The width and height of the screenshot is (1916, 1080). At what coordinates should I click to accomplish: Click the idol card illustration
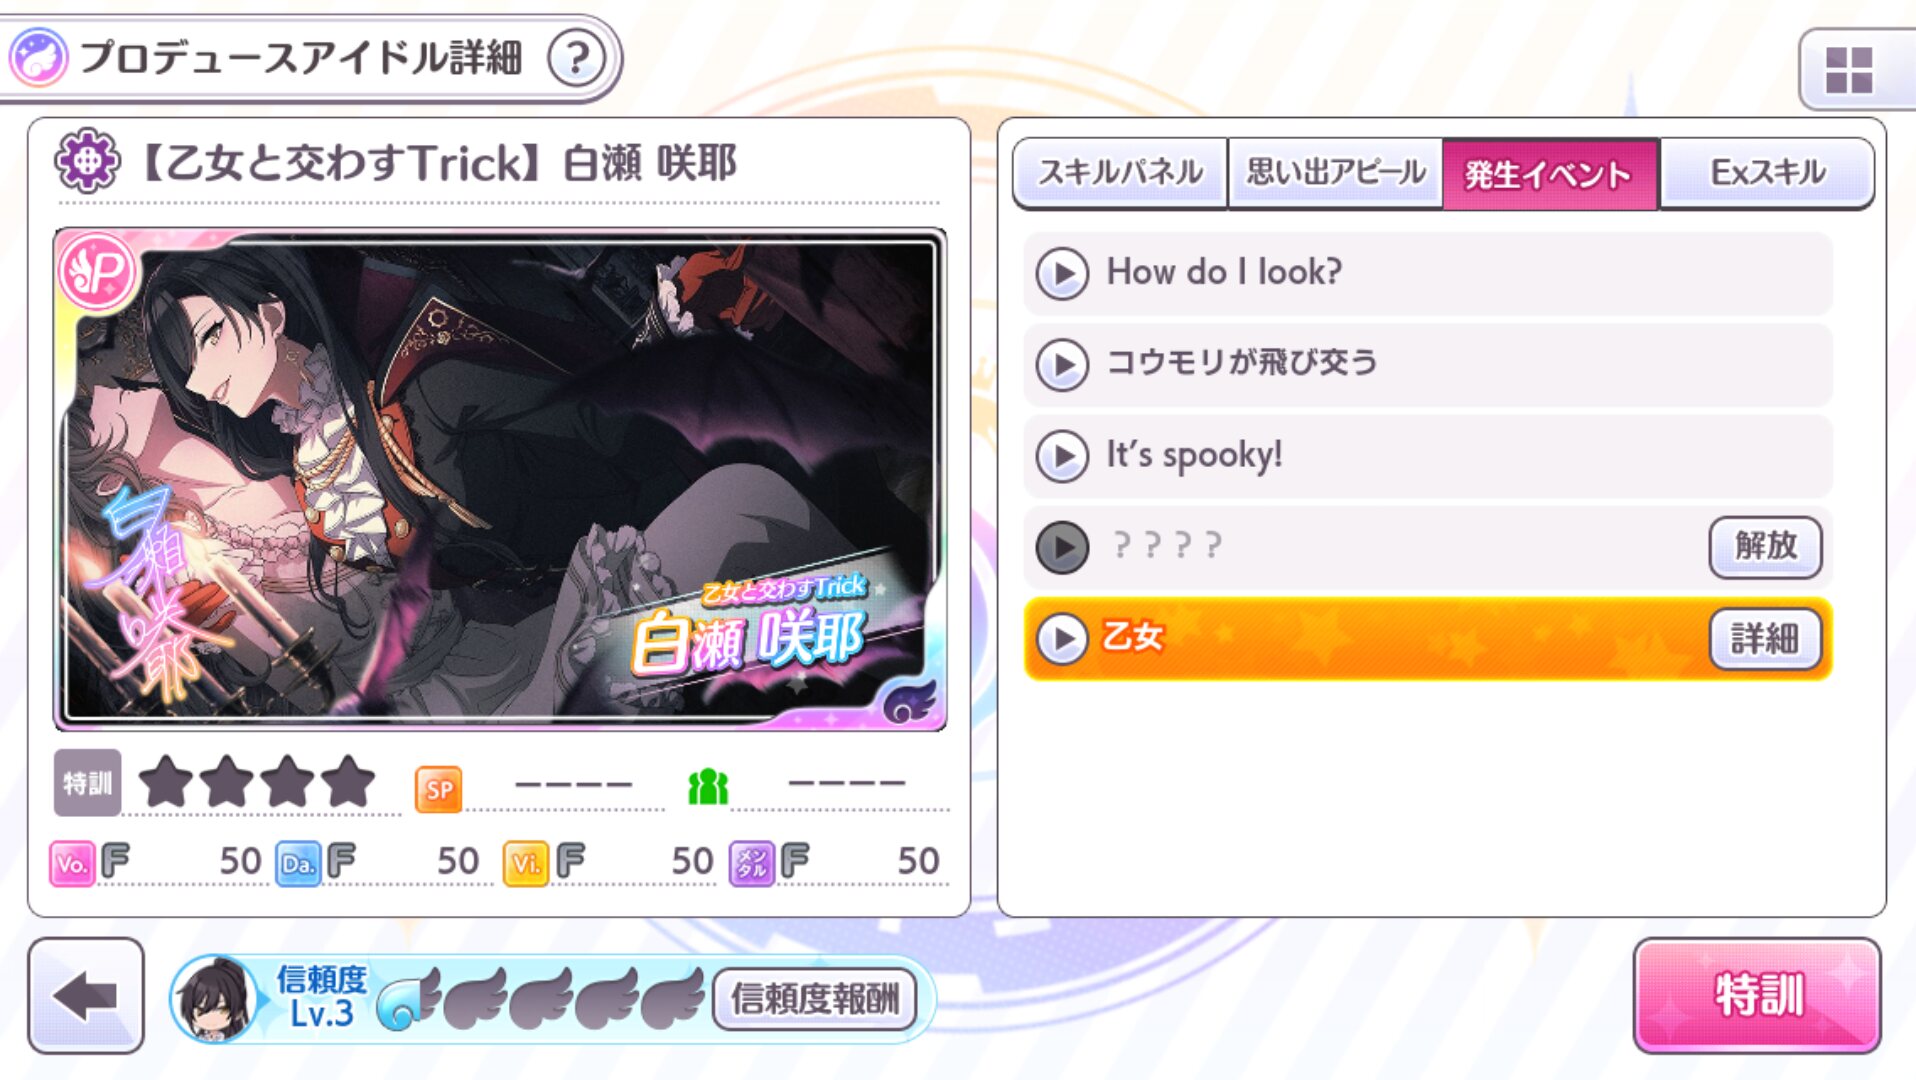(x=500, y=480)
